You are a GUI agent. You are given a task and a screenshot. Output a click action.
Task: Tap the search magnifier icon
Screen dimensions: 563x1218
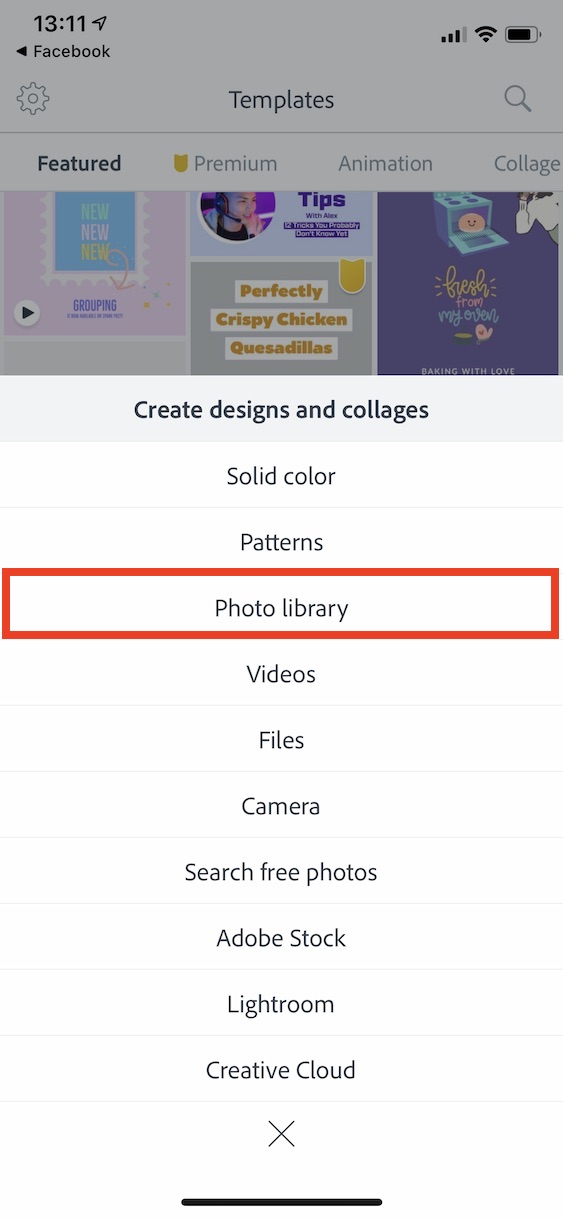[517, 99]
